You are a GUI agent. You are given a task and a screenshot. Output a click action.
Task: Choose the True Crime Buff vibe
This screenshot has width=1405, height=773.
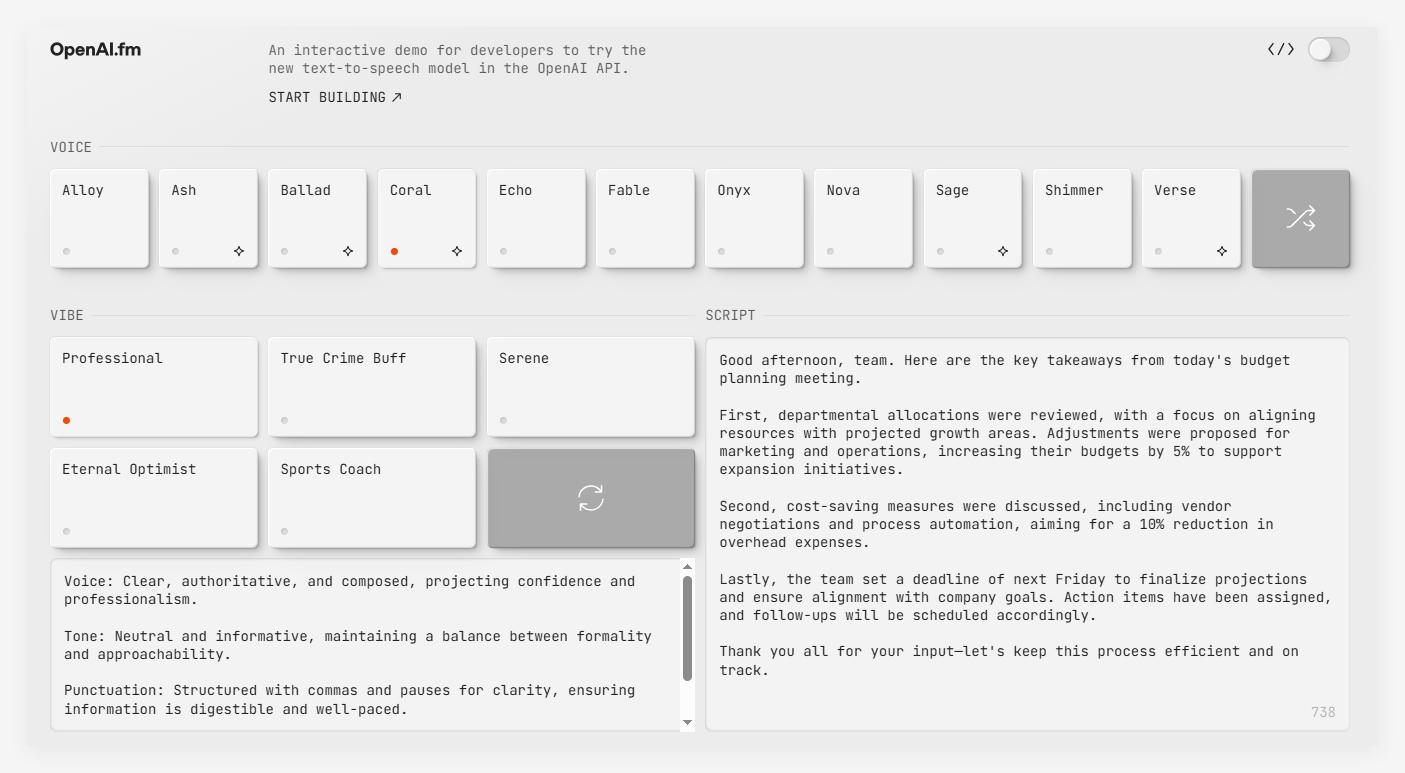click(372, 387)
